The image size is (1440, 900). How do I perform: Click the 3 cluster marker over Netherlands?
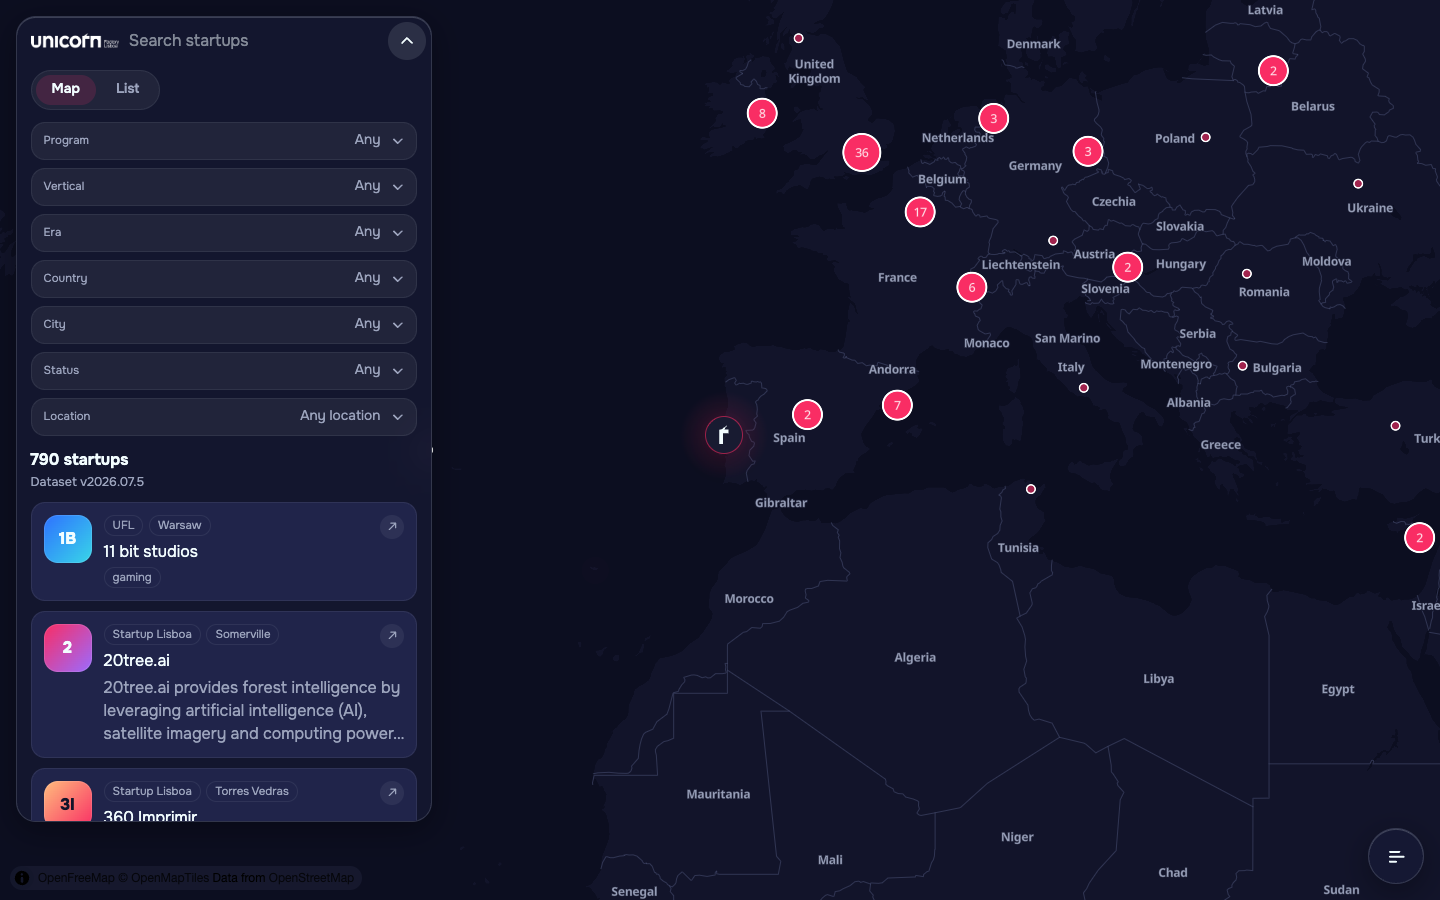coord(993,119)
